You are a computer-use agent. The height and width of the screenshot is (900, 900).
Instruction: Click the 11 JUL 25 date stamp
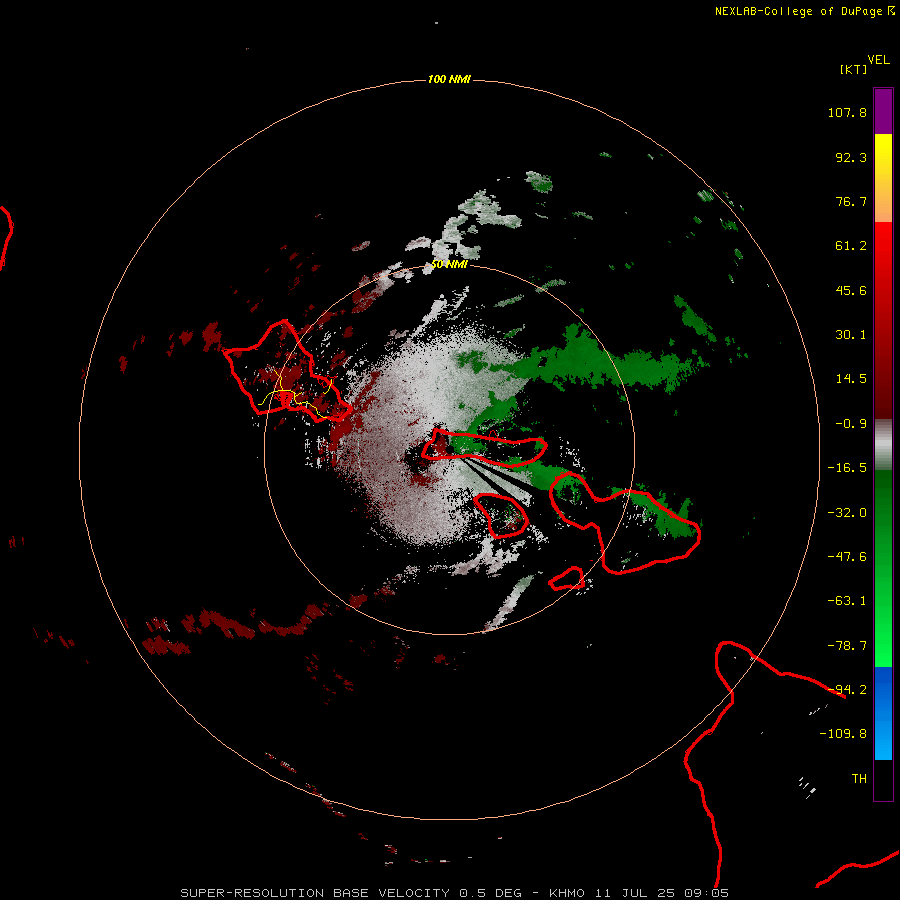click(635, 893)
